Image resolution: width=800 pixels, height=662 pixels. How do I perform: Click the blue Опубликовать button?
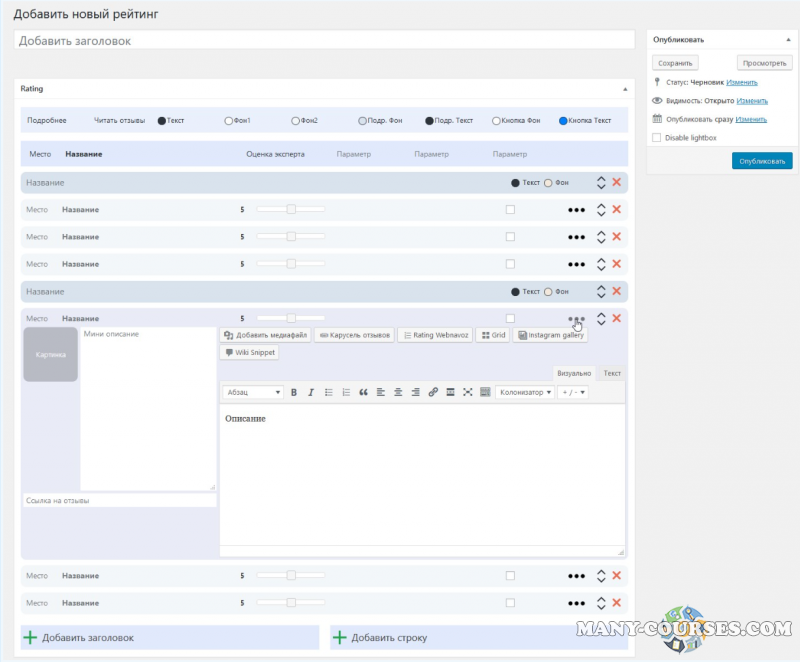click(762, 160)
